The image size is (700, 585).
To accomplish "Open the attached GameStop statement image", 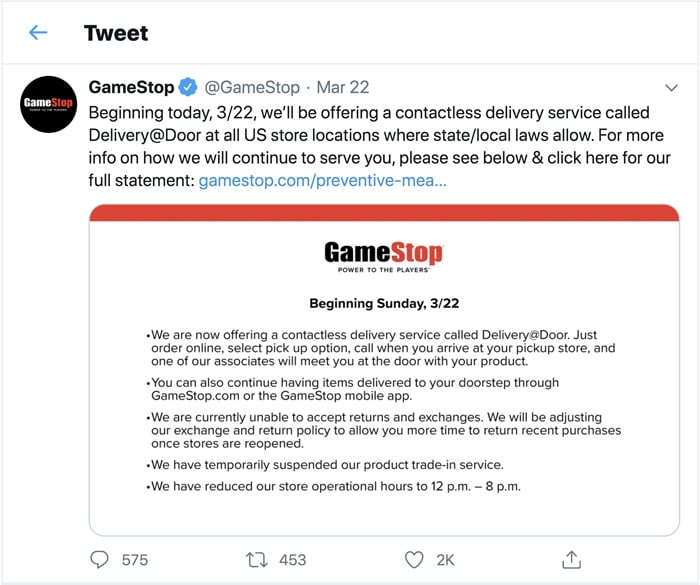I will (384, 420).
